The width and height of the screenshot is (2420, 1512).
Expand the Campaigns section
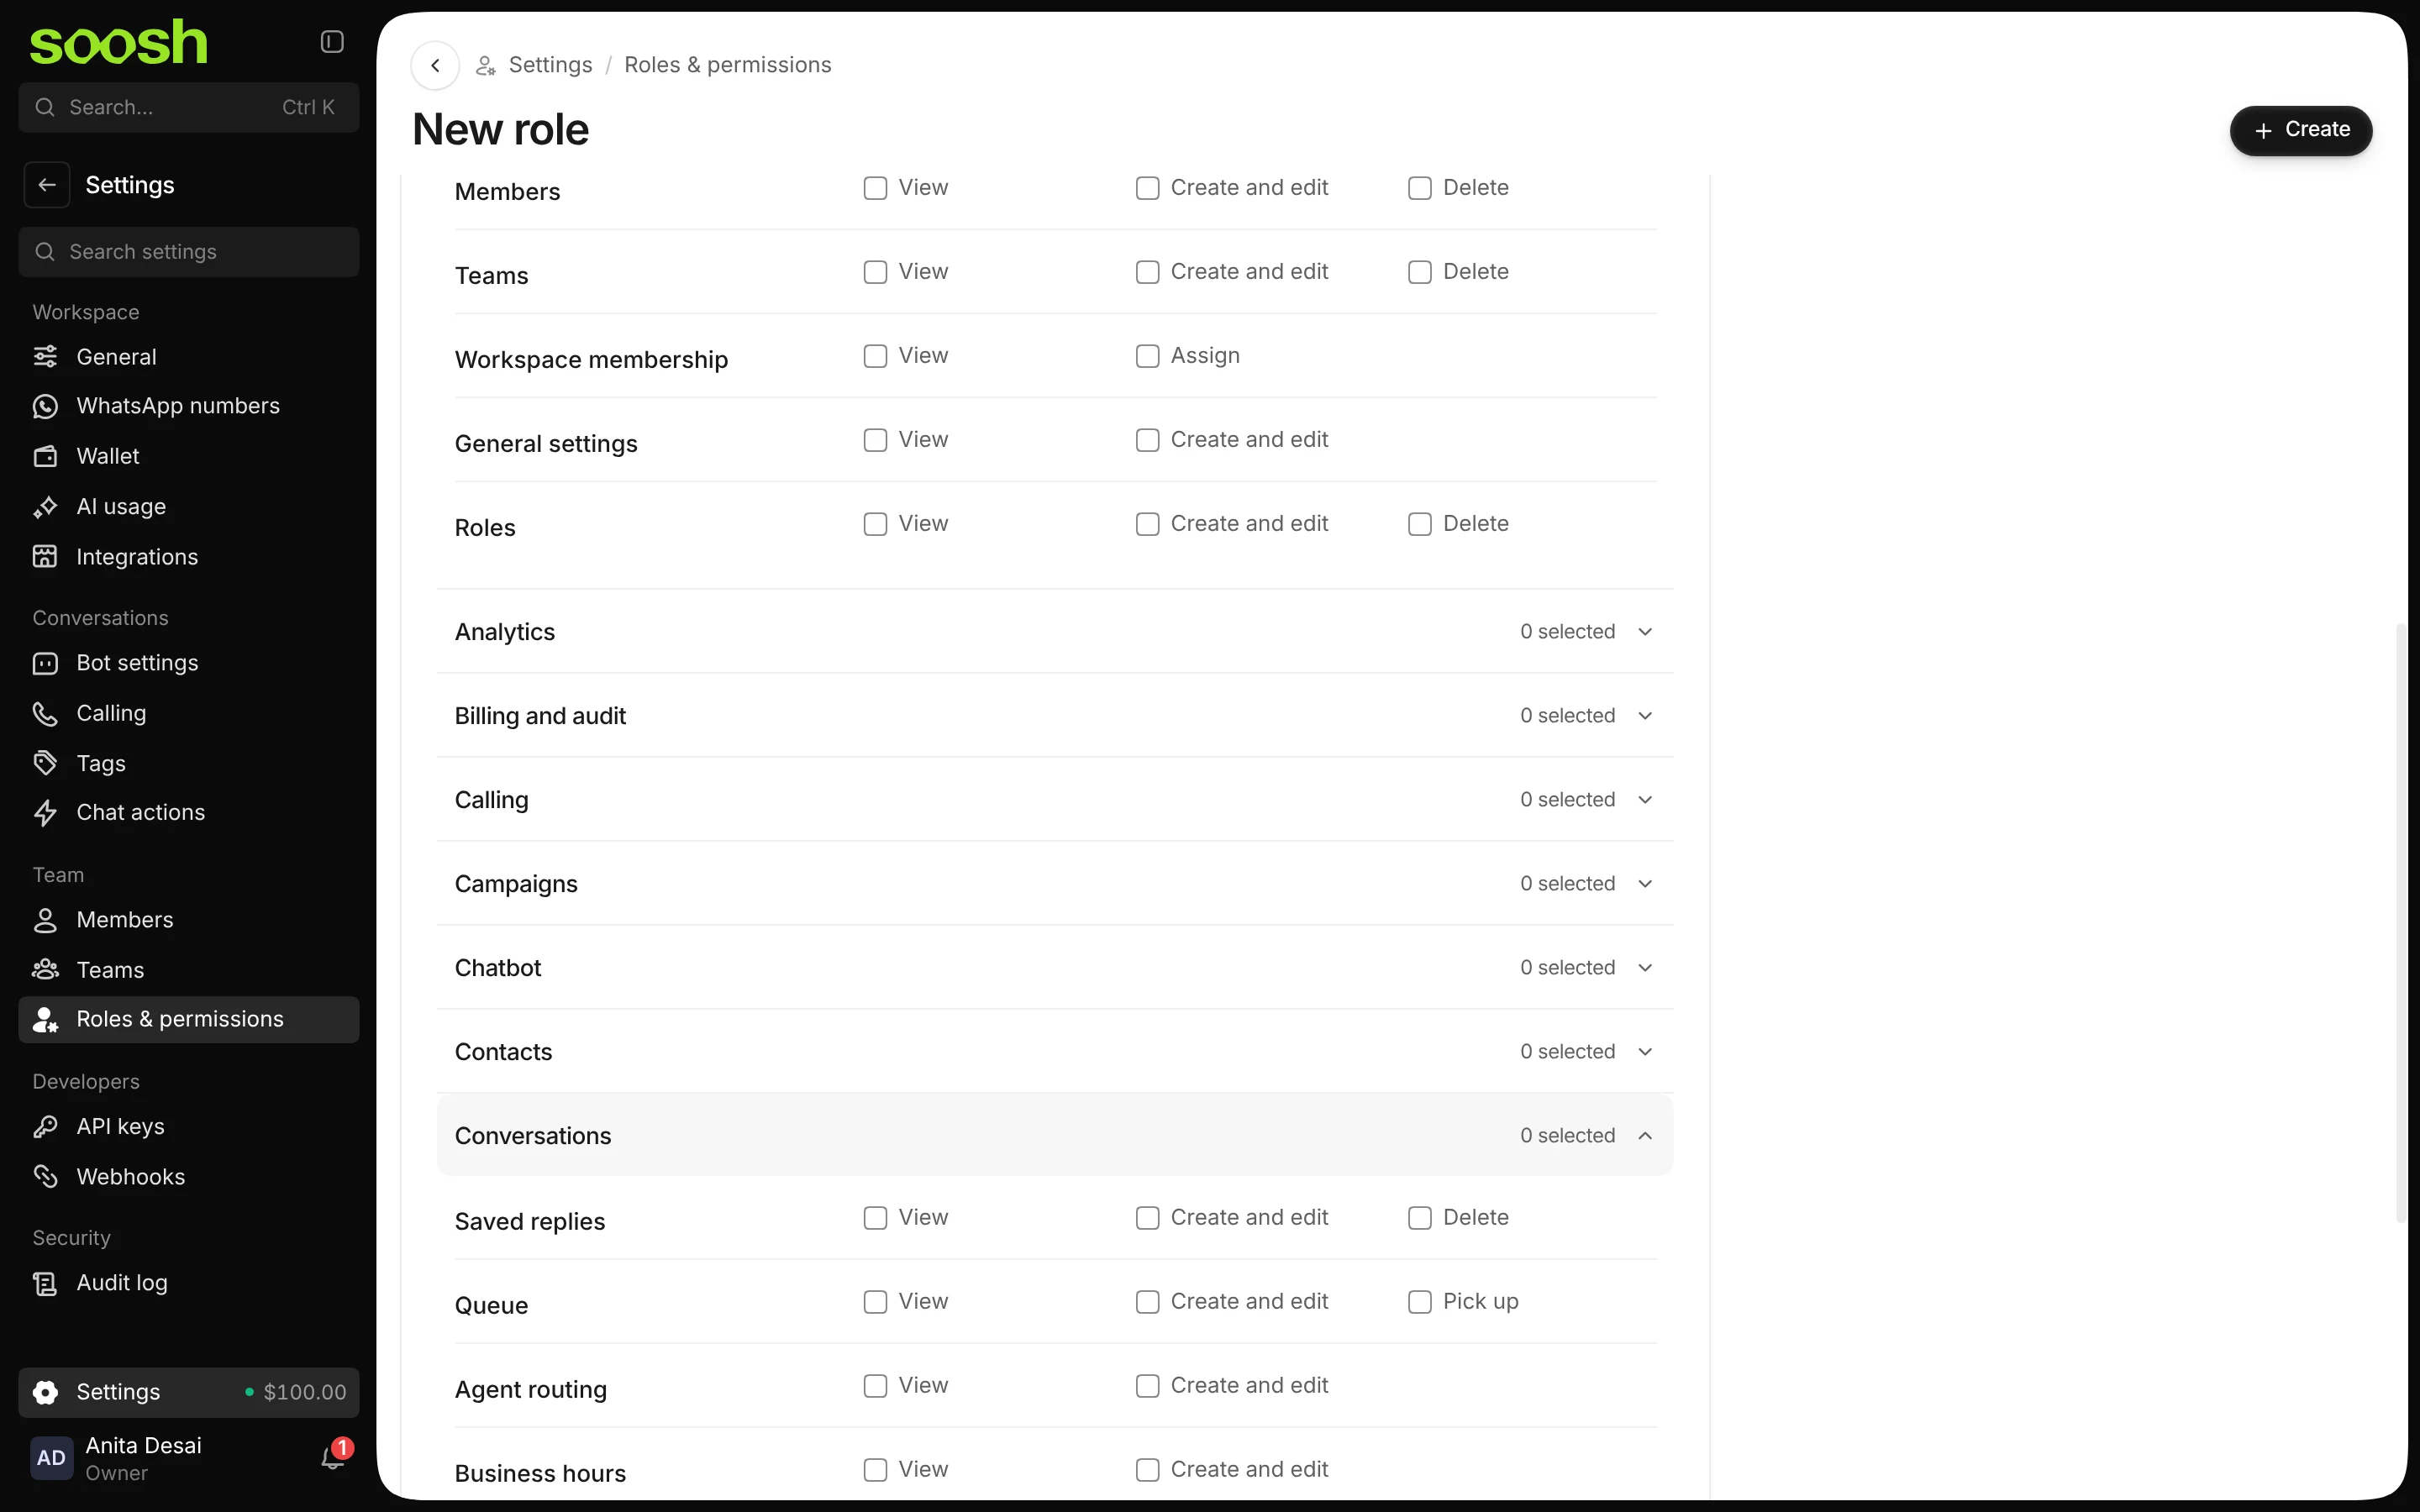click(1055, 884)
